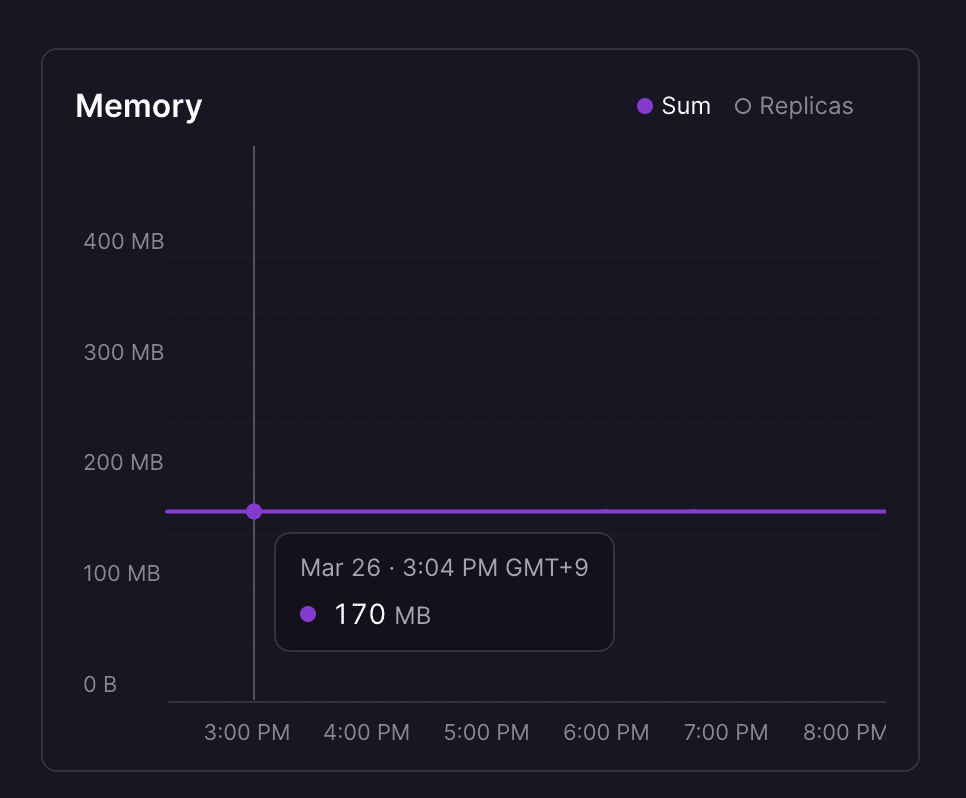Click the Memory chart title
This screenshot has height=798, width=966.
click(x=139, y=106)
